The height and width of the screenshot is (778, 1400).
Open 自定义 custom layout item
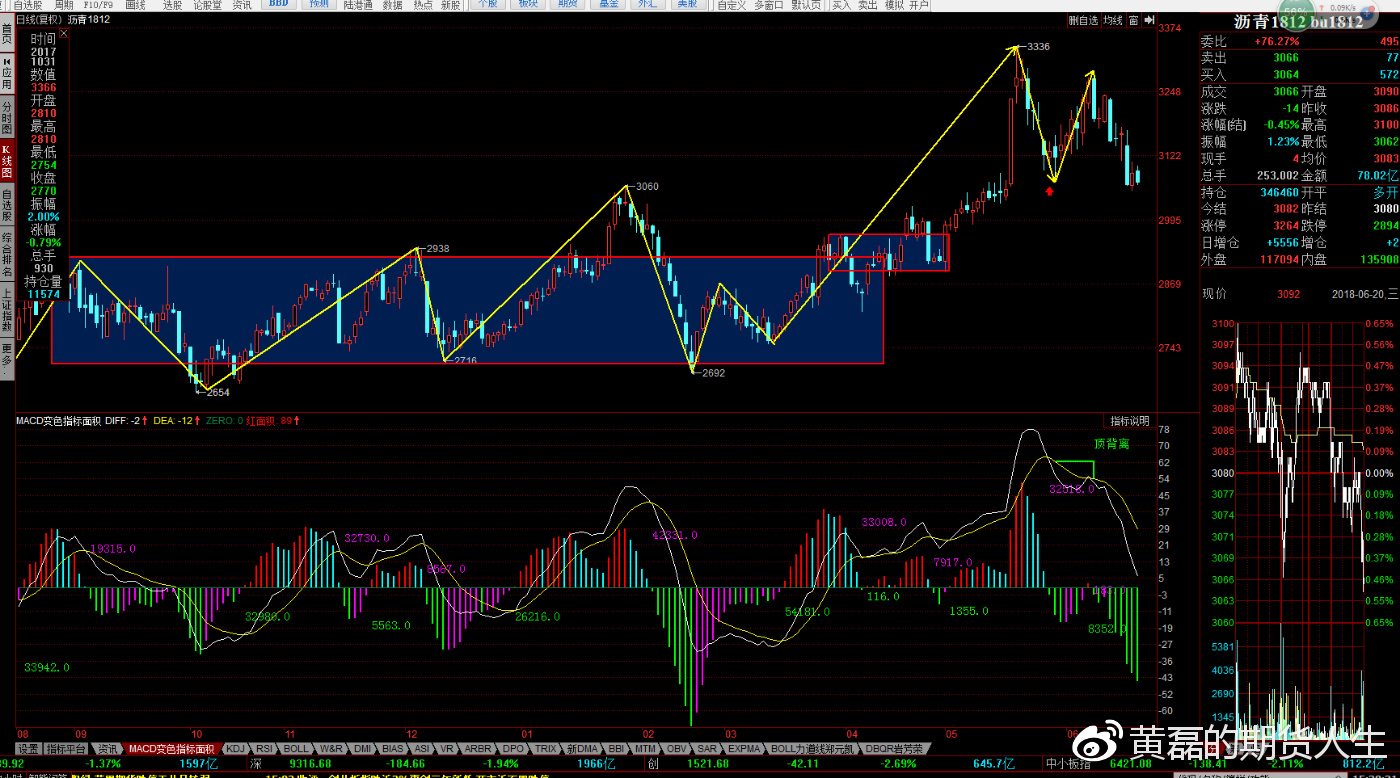point(732,5)
